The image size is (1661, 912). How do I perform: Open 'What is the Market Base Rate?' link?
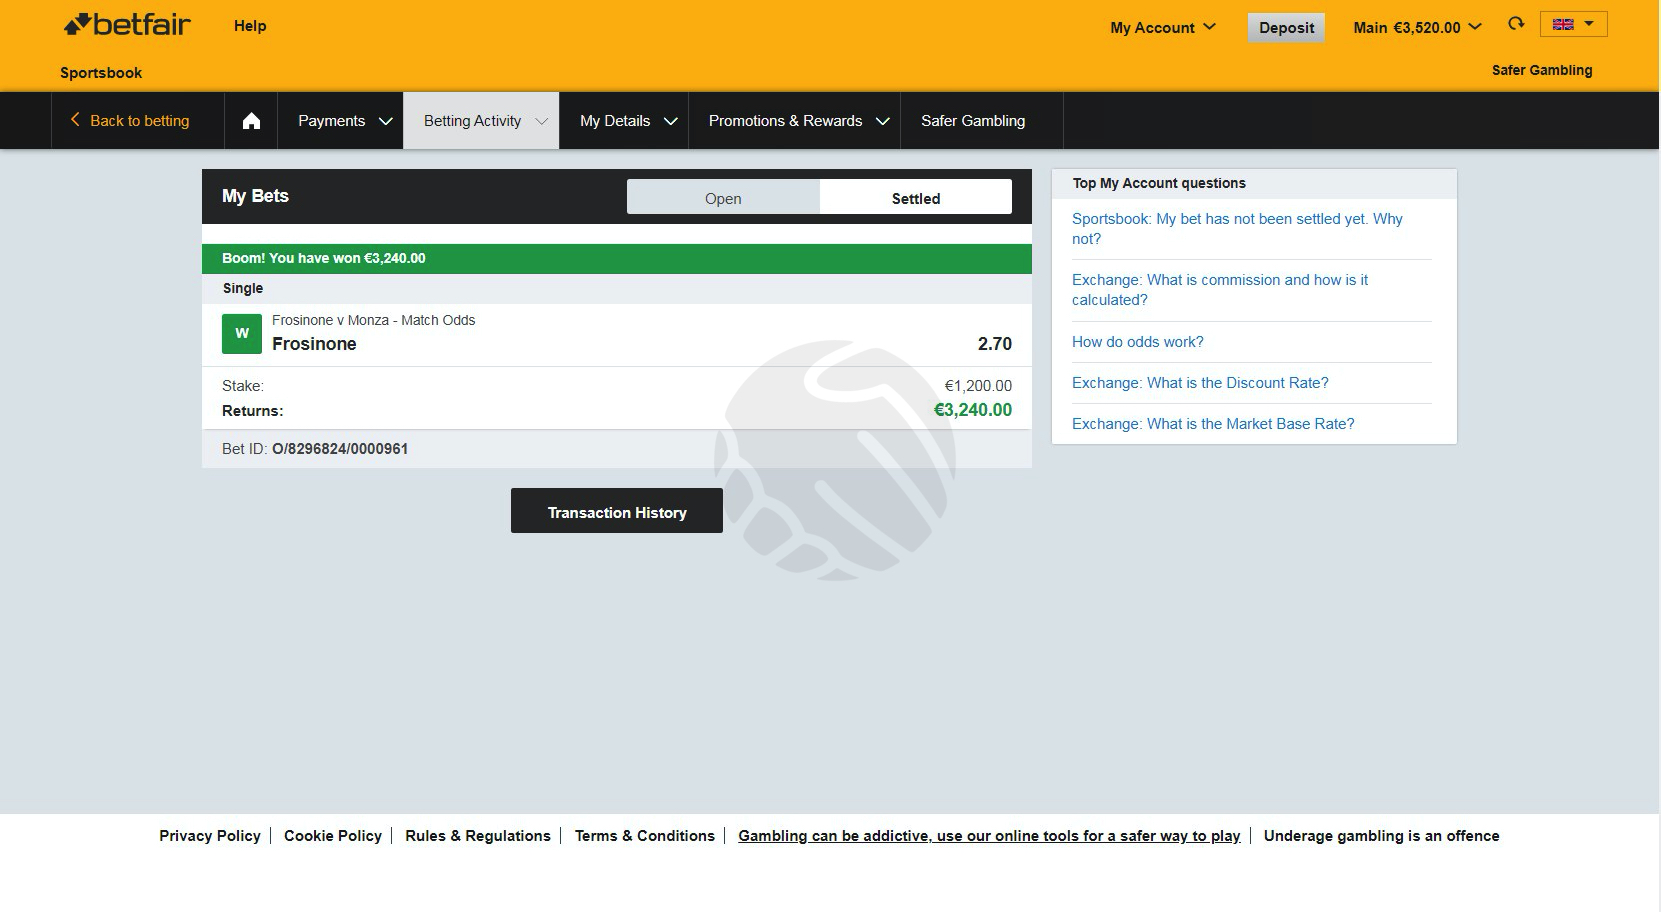tap(1213, 424)
